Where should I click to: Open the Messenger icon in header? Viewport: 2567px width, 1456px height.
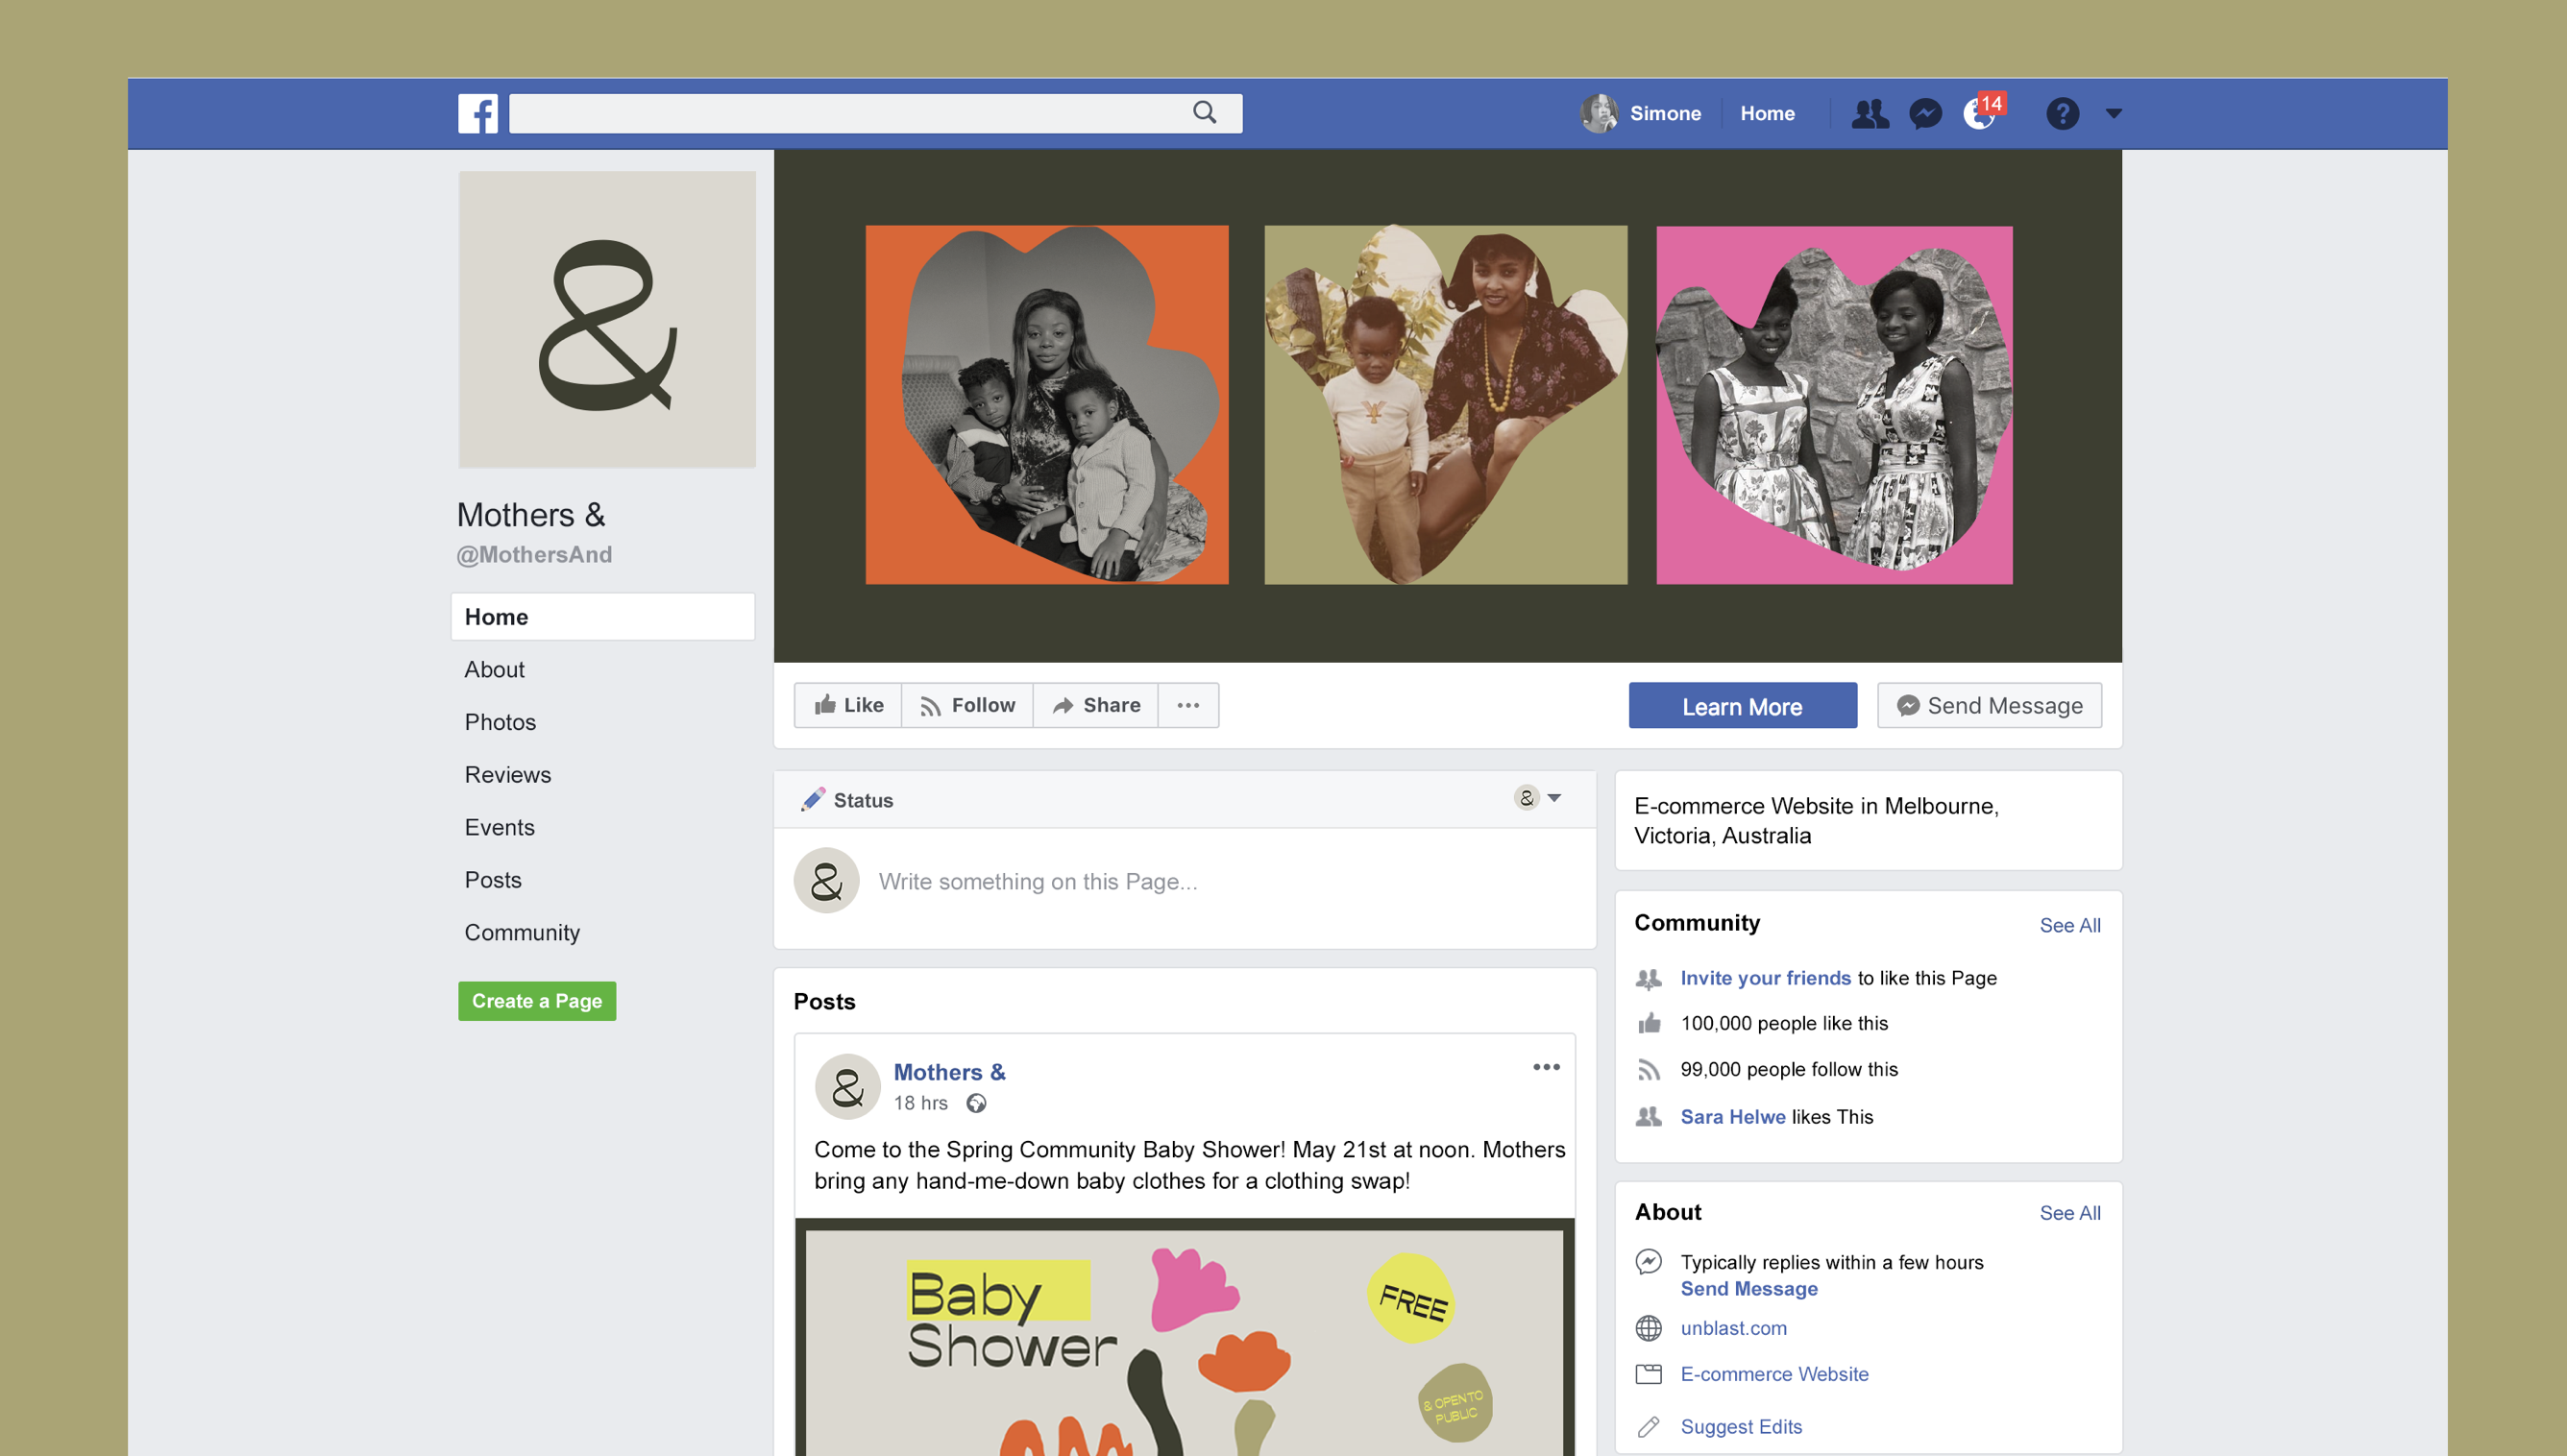point(1925,113)
